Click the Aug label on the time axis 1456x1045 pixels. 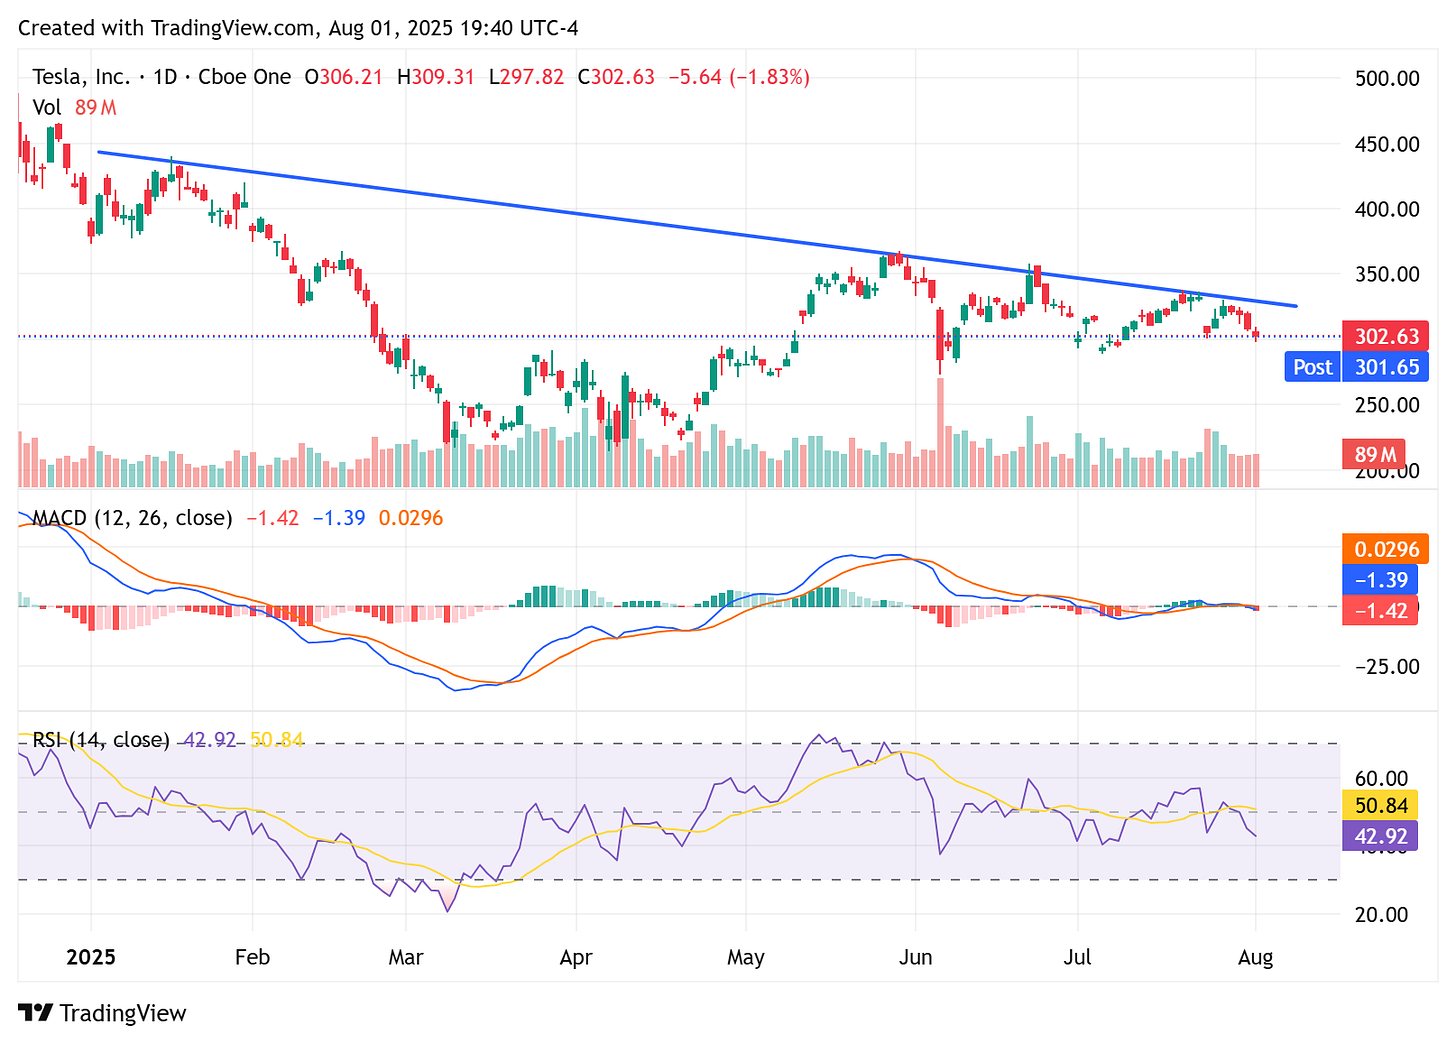pos(1254,957)
